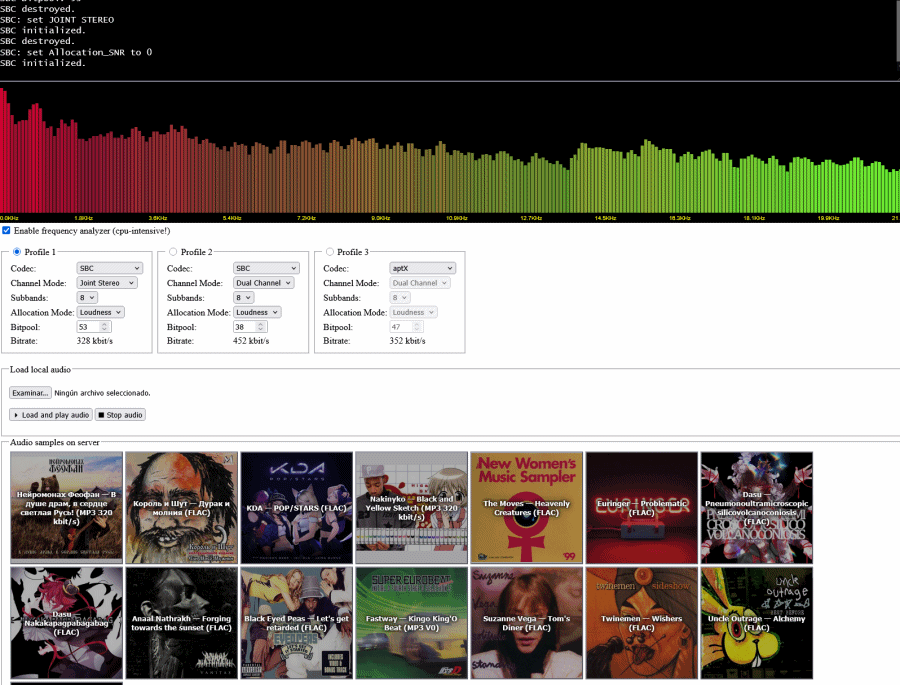Select Profile 1 radio button
The image size is (900, 685).
17,251
